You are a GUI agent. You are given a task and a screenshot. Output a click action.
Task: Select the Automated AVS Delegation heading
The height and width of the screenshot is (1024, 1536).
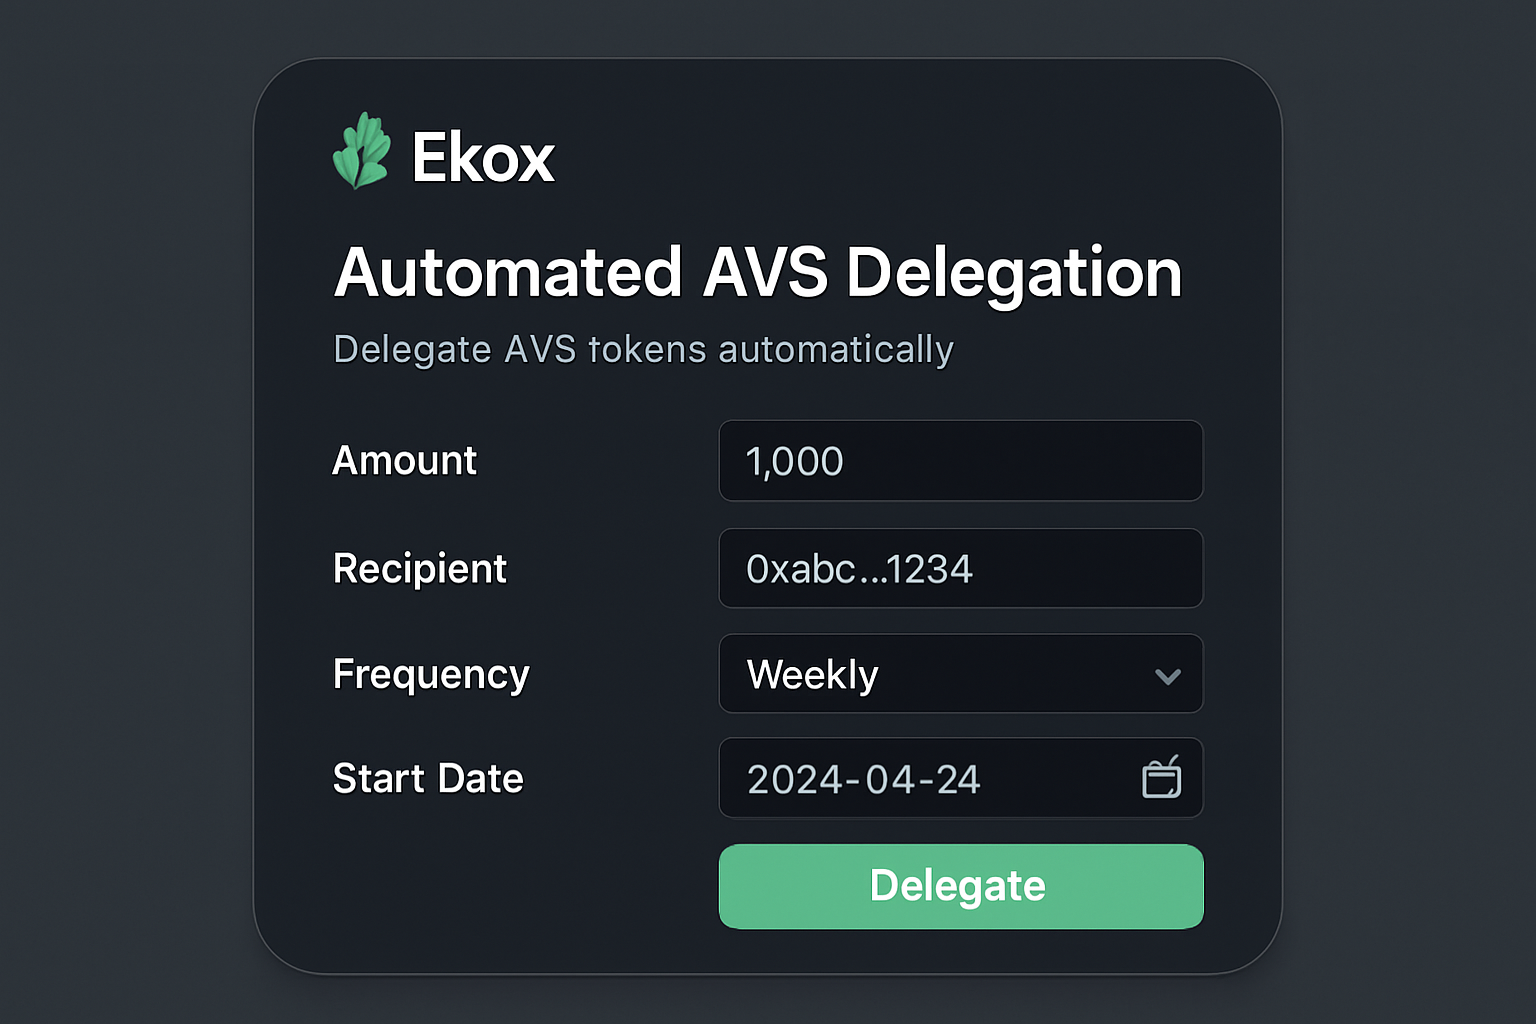click(757, 272)
